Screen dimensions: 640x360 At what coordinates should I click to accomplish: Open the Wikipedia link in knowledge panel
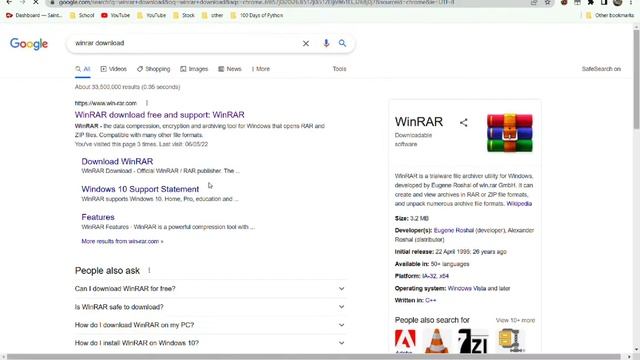coord(519,204)
